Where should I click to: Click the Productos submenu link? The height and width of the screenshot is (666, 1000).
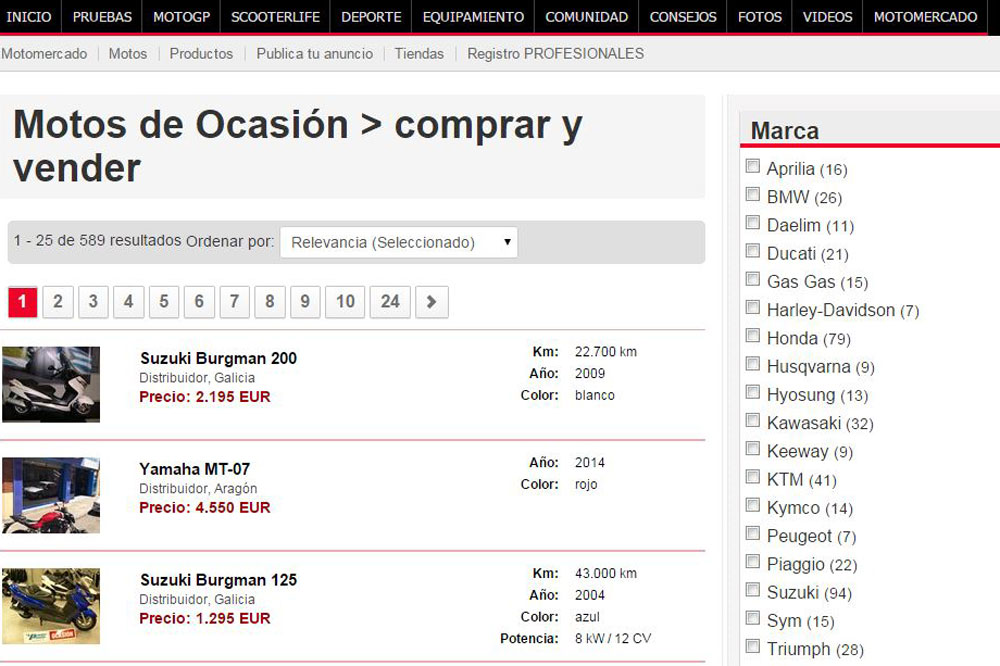pyautogui.click(x=201, y=54)
